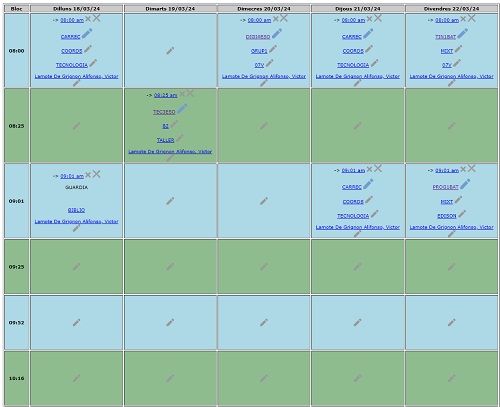500x407 pixels.
Task: Open the DIGI4ESO subject link on Dimecres
Action: point(258,37)
